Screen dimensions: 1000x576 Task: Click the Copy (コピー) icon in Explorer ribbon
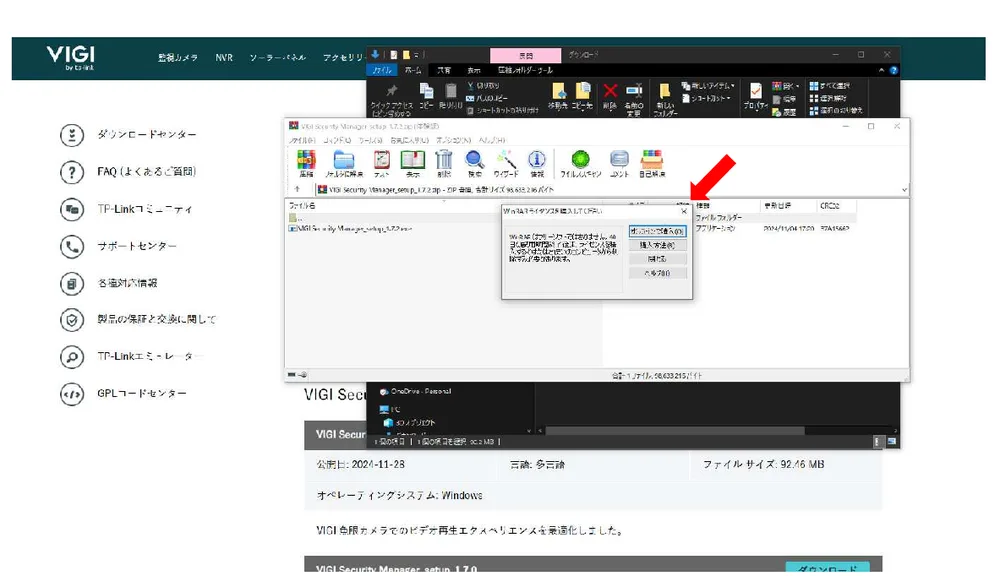click(427, 96)
